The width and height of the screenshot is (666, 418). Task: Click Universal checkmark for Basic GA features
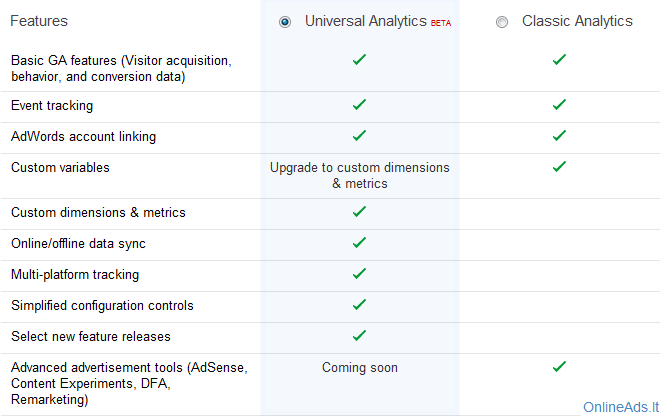pyautogui.click(x=359, y=59)
